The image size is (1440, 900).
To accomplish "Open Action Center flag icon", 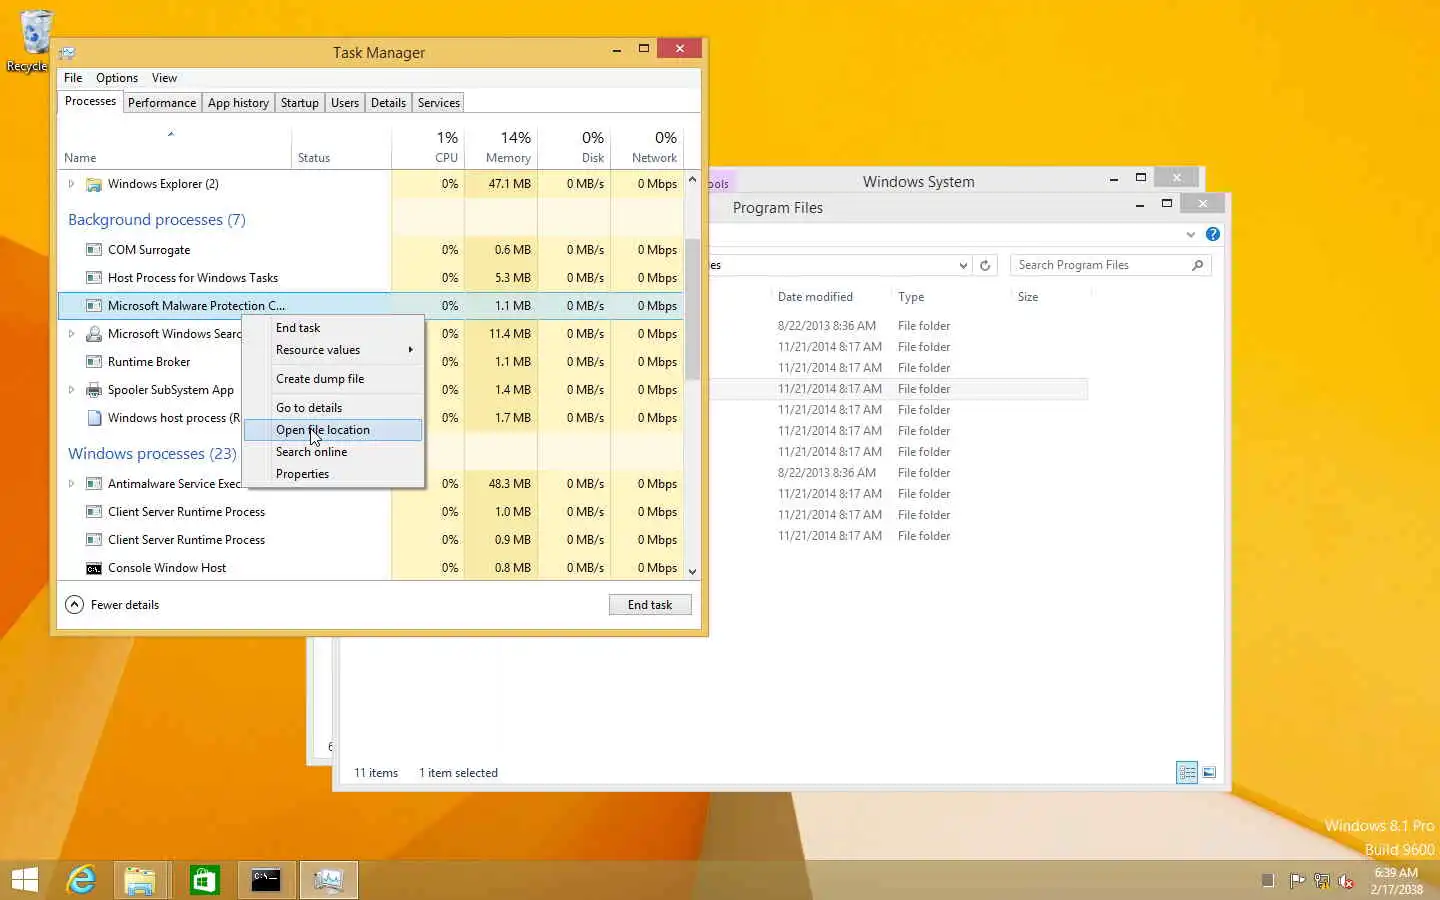I will 1297,881.
